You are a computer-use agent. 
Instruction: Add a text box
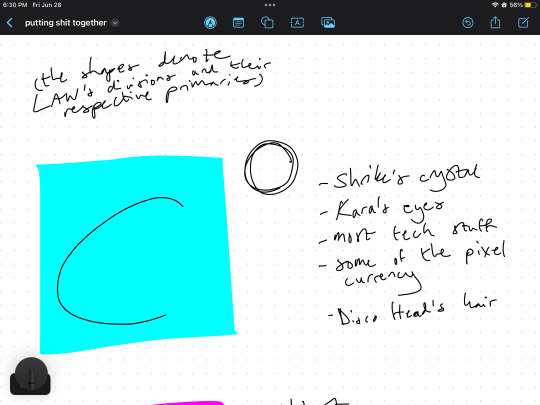point(297,23)
